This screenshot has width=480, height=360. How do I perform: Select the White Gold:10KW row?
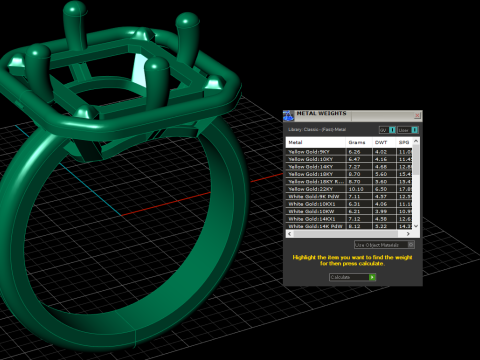[349, 211]
